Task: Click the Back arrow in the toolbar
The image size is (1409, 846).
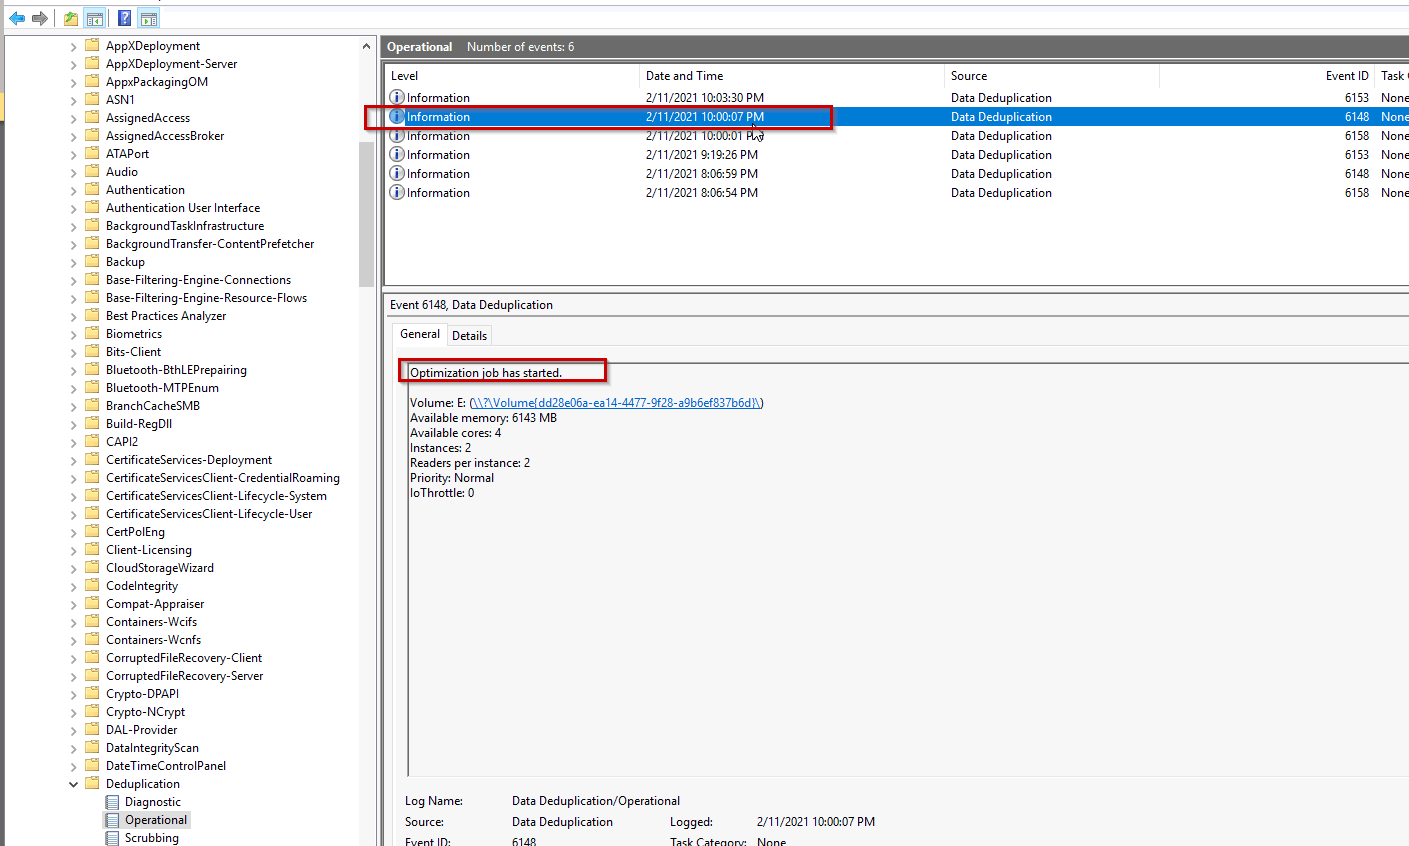Action: (x=17, y=18)
